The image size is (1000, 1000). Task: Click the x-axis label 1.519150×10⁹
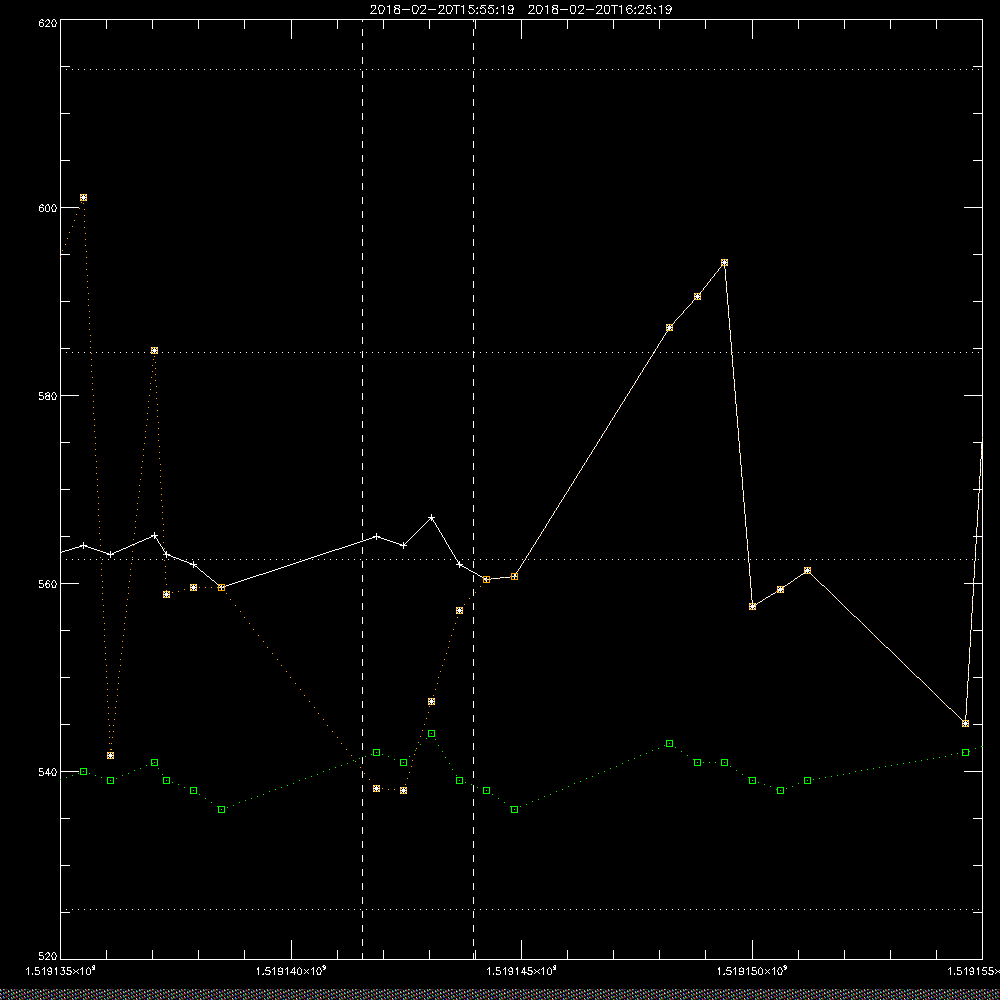752,971
